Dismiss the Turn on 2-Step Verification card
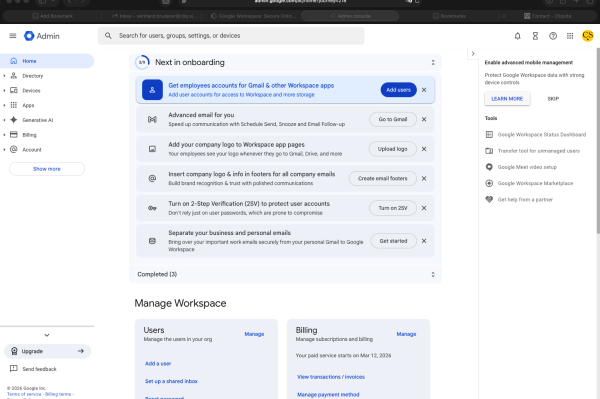The height and width of the screenshot is (399, 600). tap(424, 208)
